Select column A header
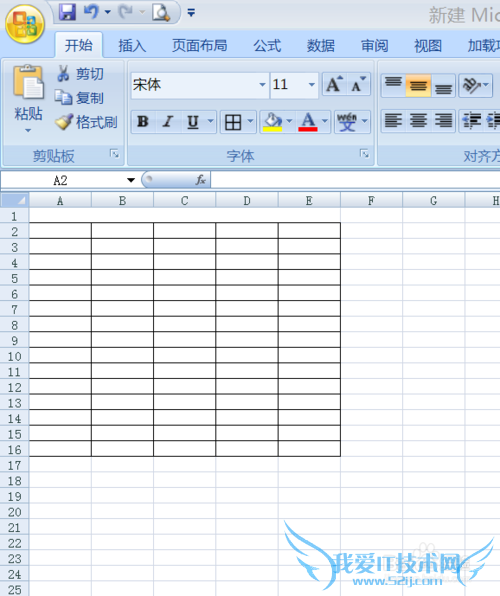The image size is (500, 596). [x=60, y=201]
